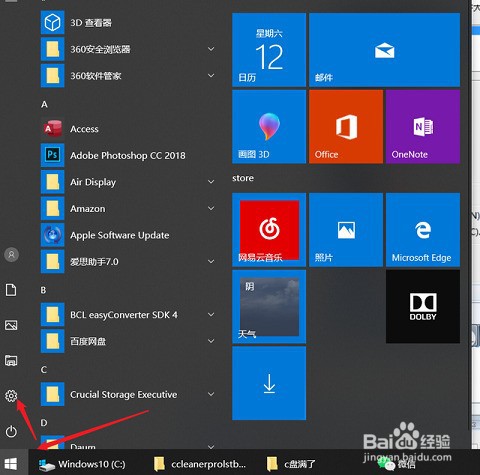Click letter A section header
Image resolution: width=480 pixels, height=475 pixels.
point(44,105)
